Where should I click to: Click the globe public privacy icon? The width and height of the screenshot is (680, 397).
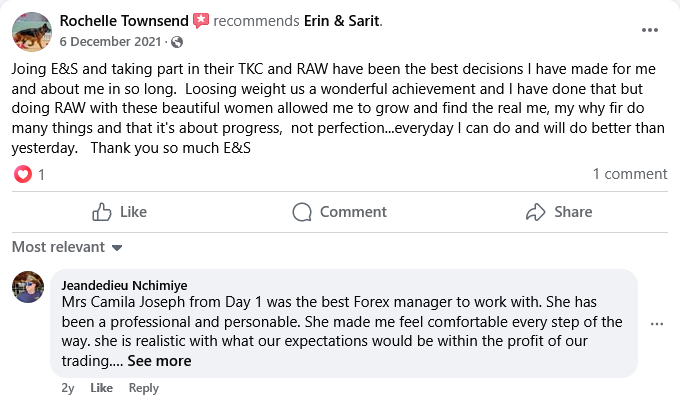[177, 42]
